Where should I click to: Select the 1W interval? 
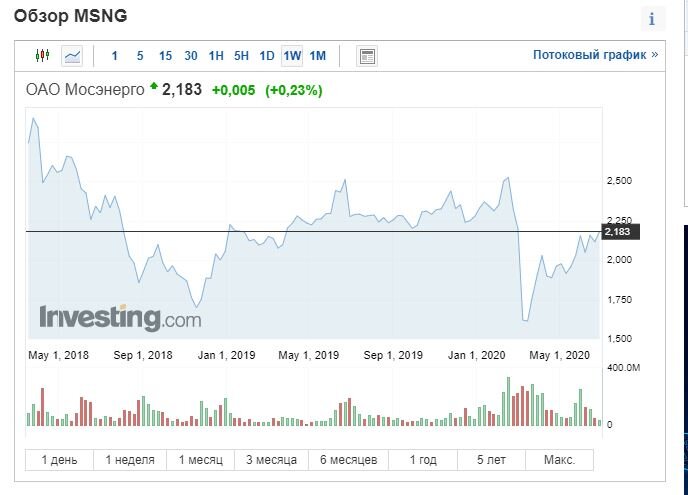[292, 56]
